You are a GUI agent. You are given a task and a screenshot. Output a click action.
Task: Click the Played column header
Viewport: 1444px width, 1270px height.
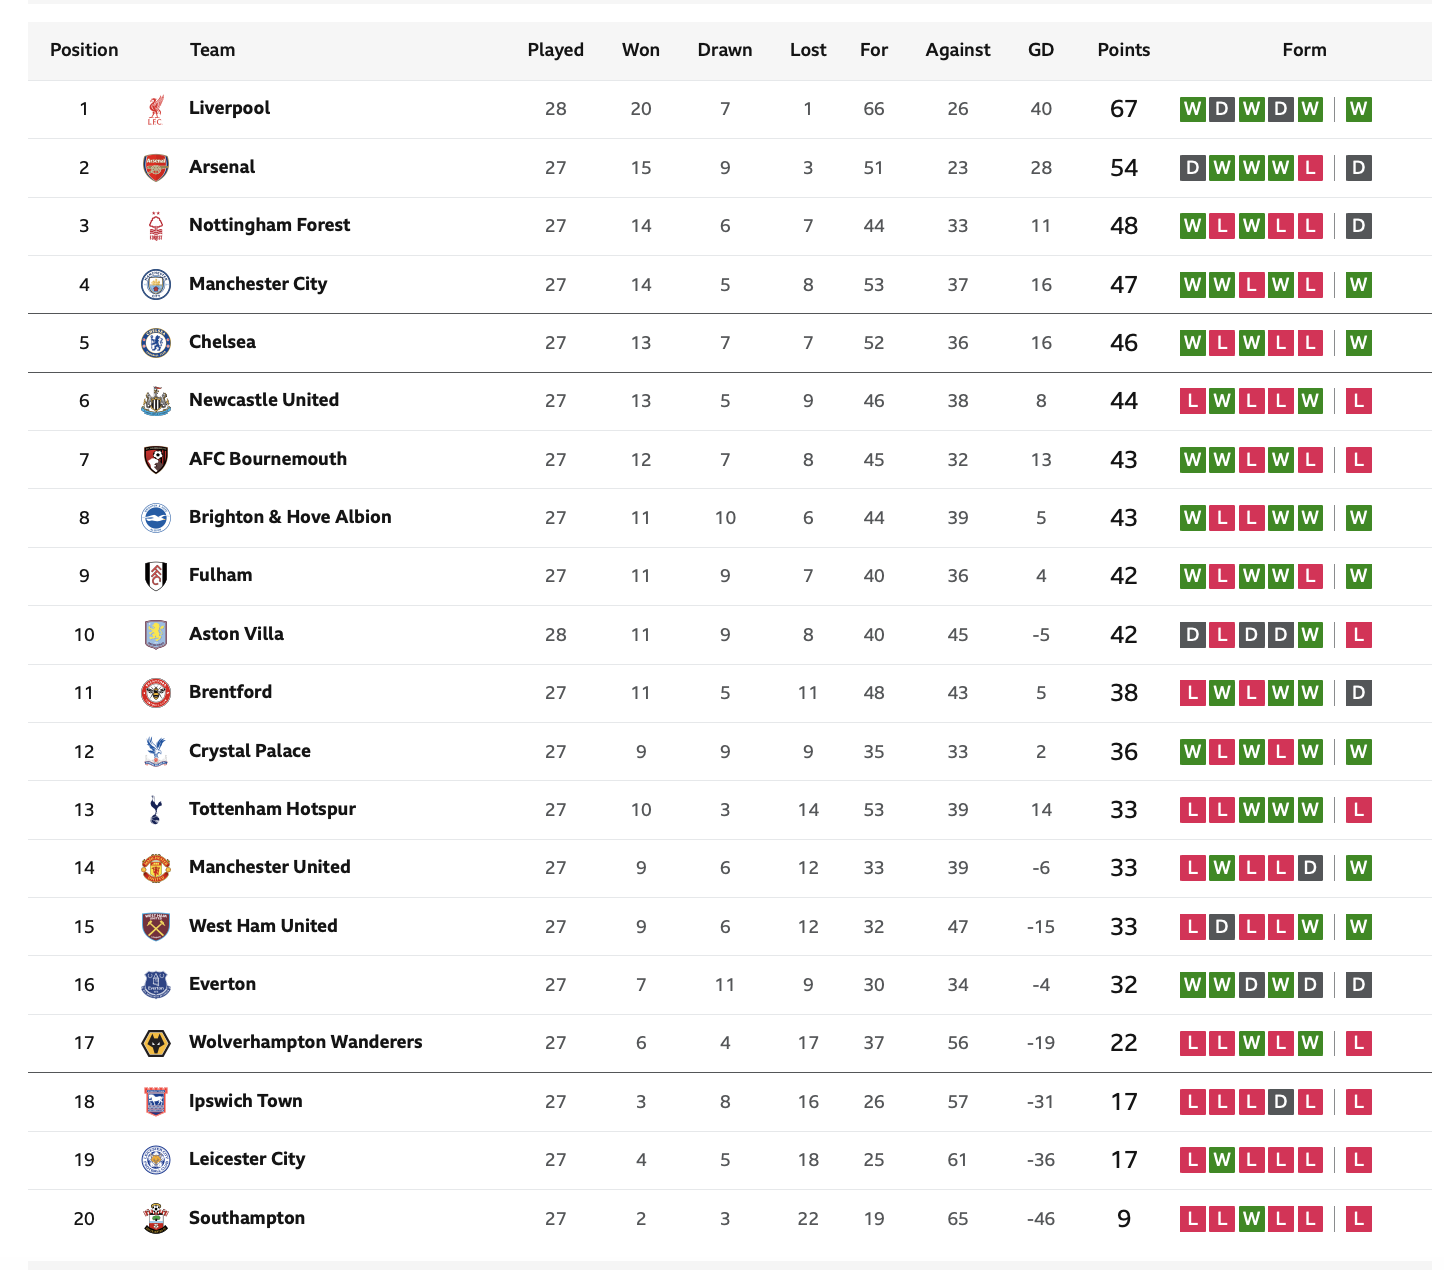pyautogui.click(x=555, y=50)
